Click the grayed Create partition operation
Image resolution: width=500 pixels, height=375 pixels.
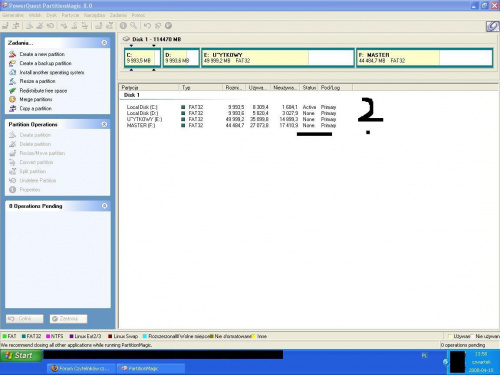tap(35, 135)
